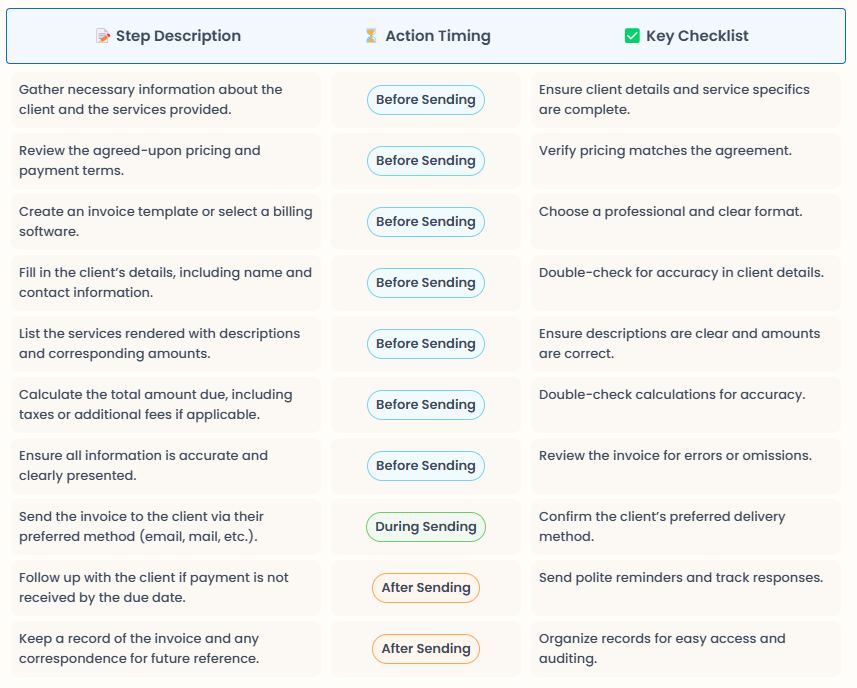Click the green During Sending badge

(426, 527)
